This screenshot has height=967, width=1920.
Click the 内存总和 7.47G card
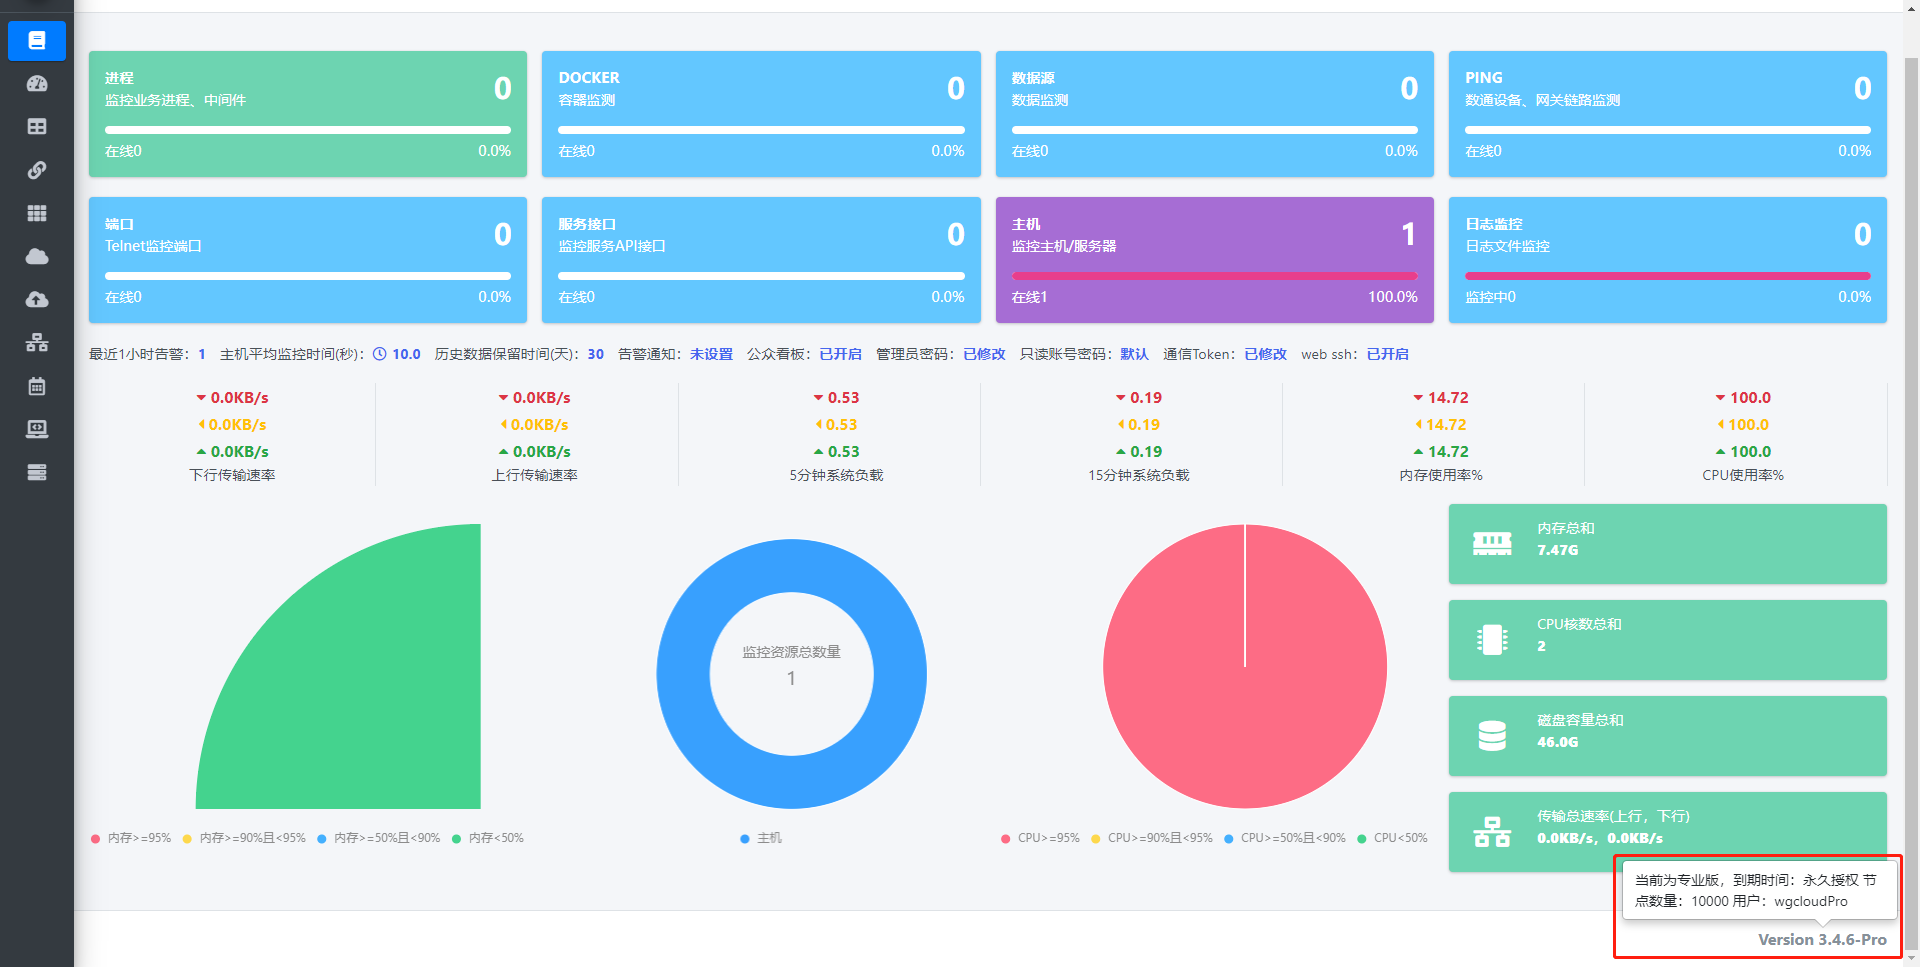(1668, 544)
